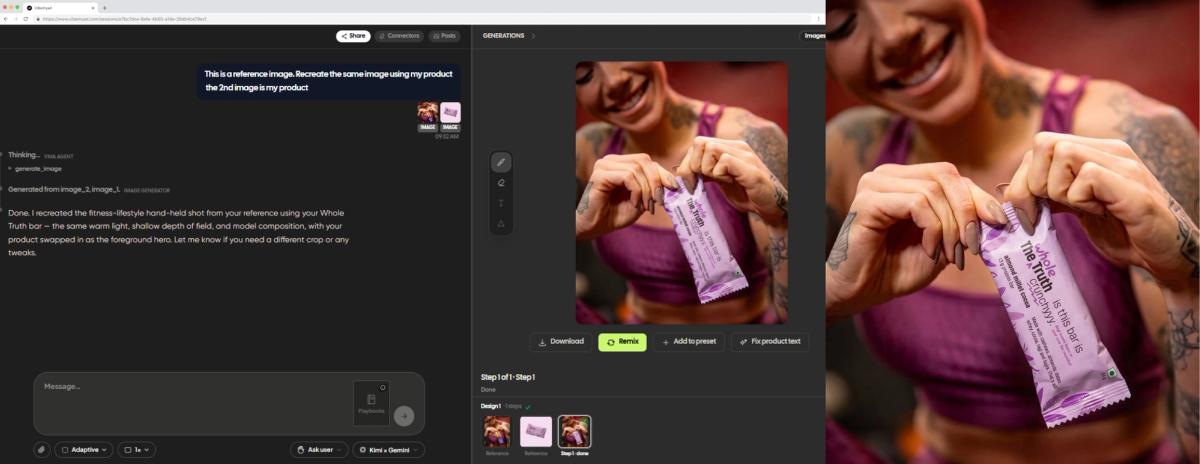Image resolution: width=1200 pixels, height=464 pixels.
Task: Open the Kimi x Gemini model dropdown
Action: tap(389, 450)
